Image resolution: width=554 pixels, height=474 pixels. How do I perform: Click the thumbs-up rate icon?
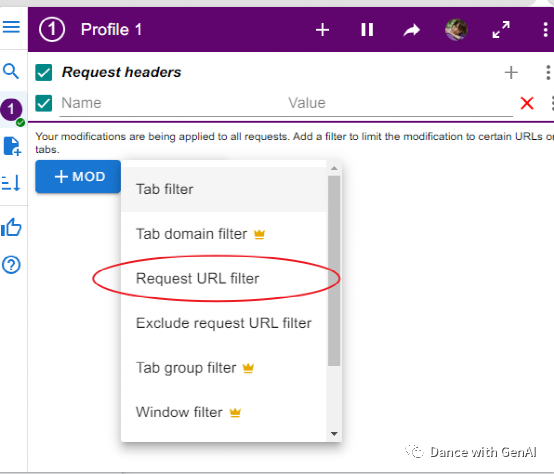click(11, 227)
